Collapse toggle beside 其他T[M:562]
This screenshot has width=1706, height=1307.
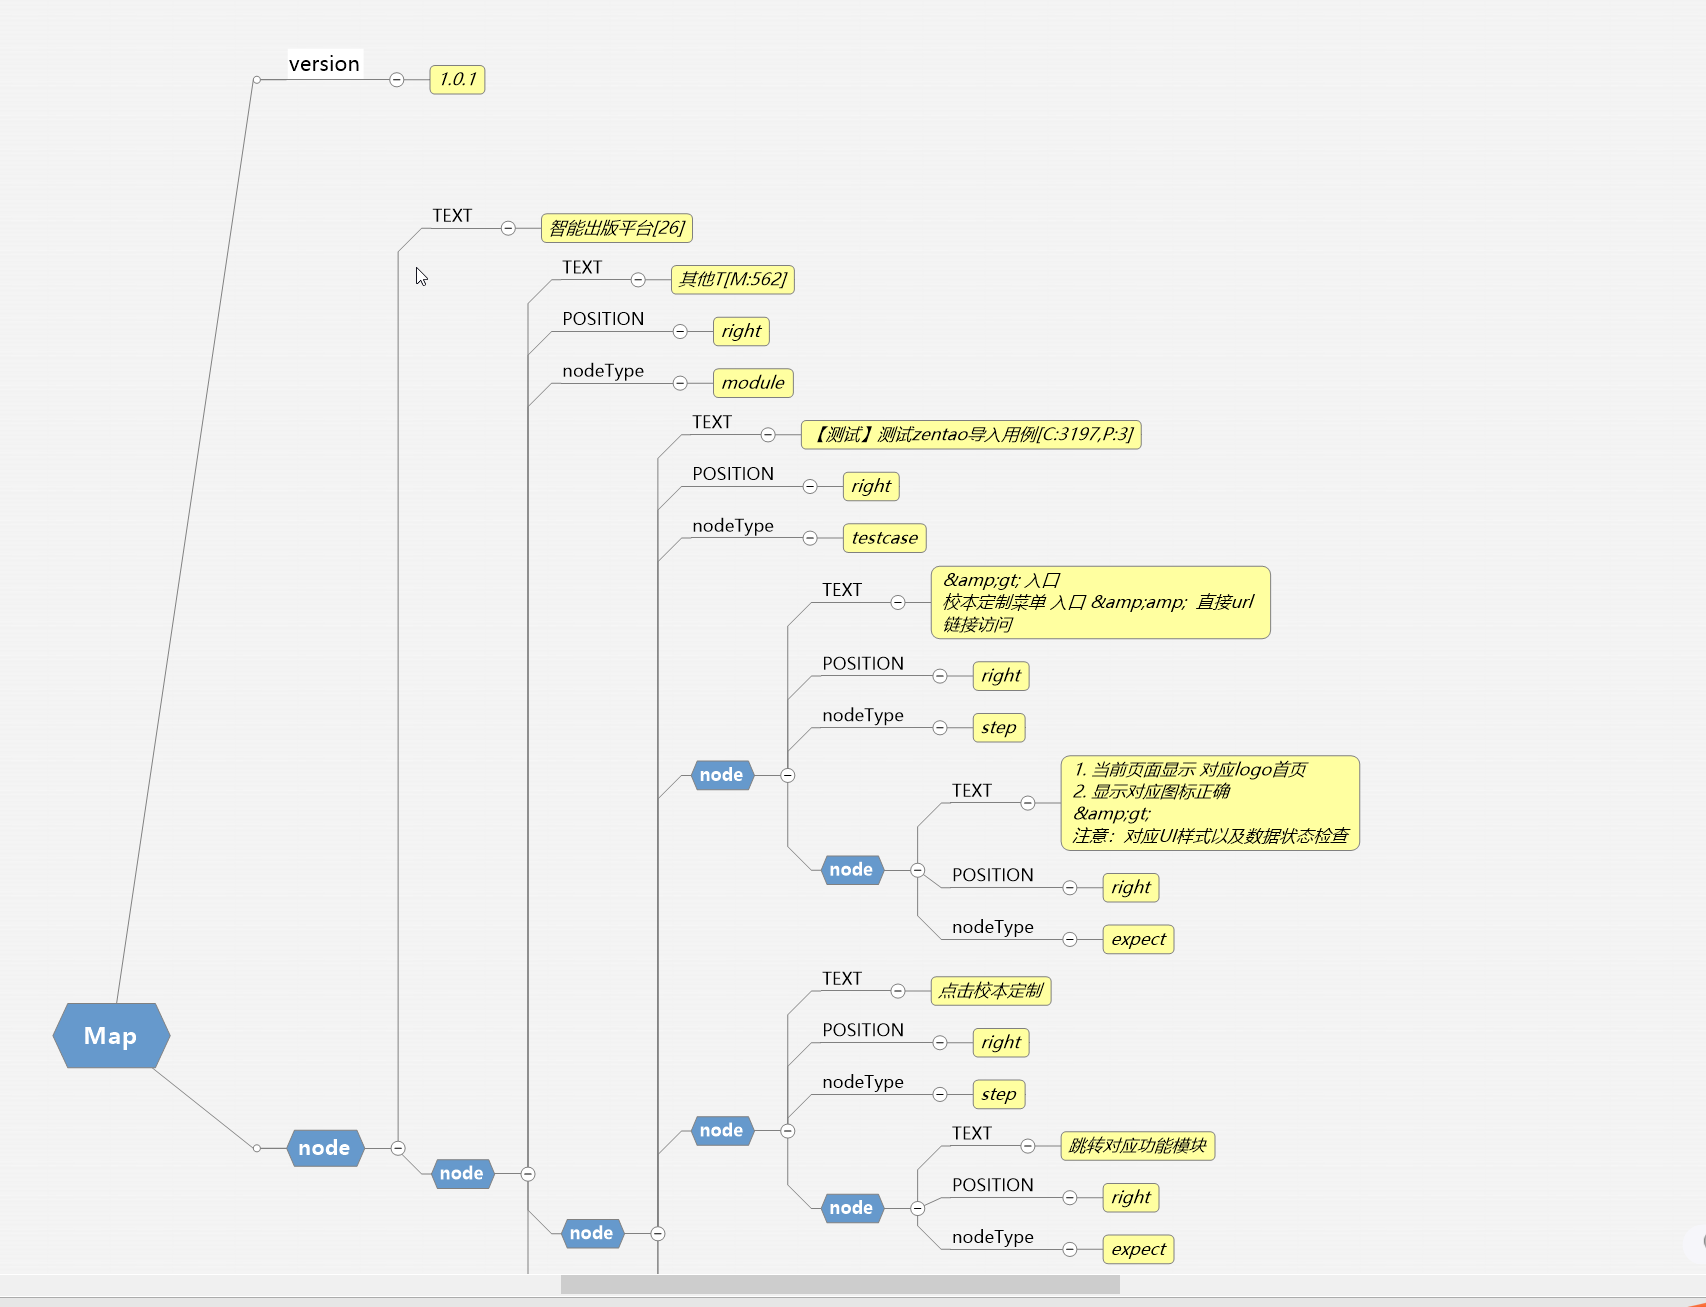point(638,279)
